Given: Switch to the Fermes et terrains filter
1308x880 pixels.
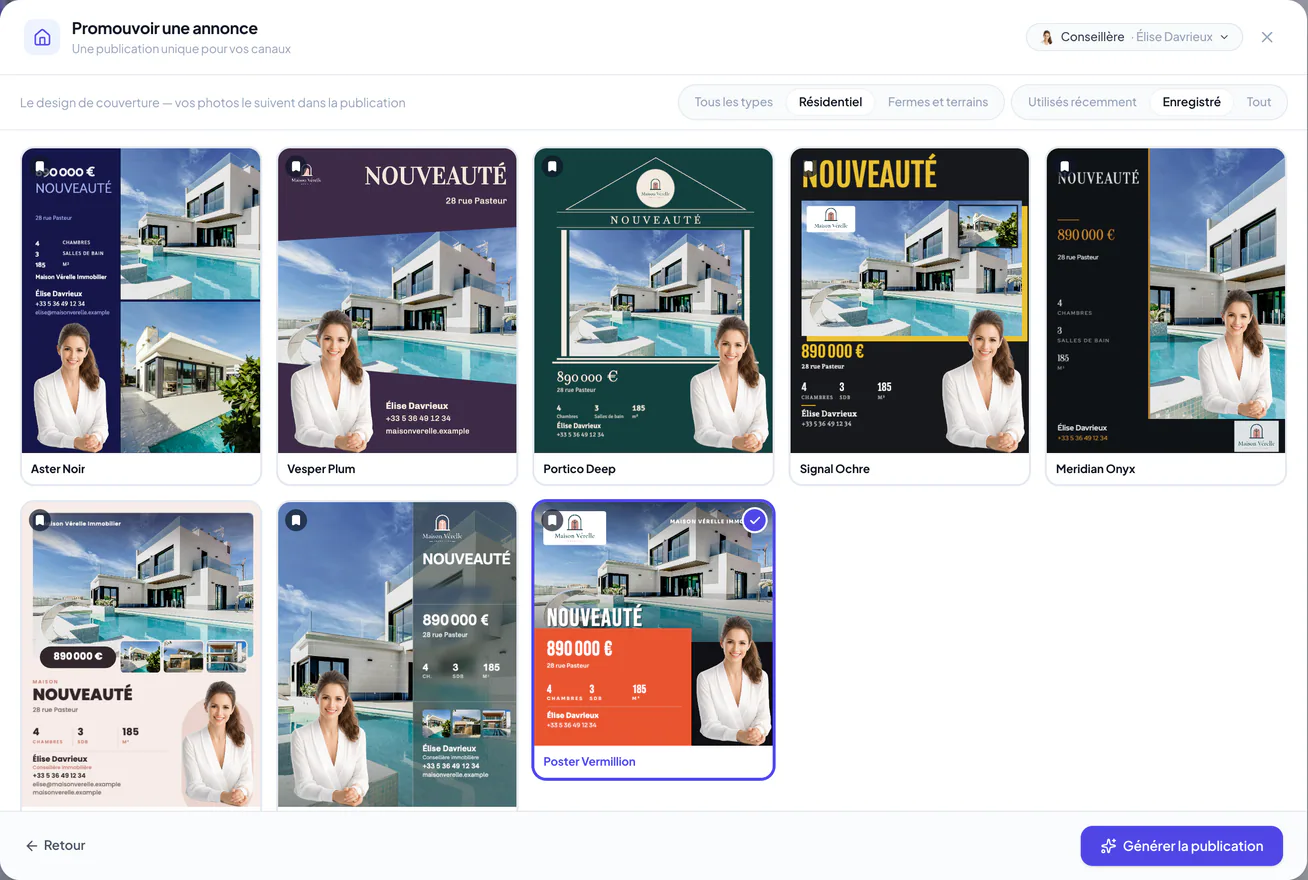Looking at the screenshot, I should [x=938, y=102].
